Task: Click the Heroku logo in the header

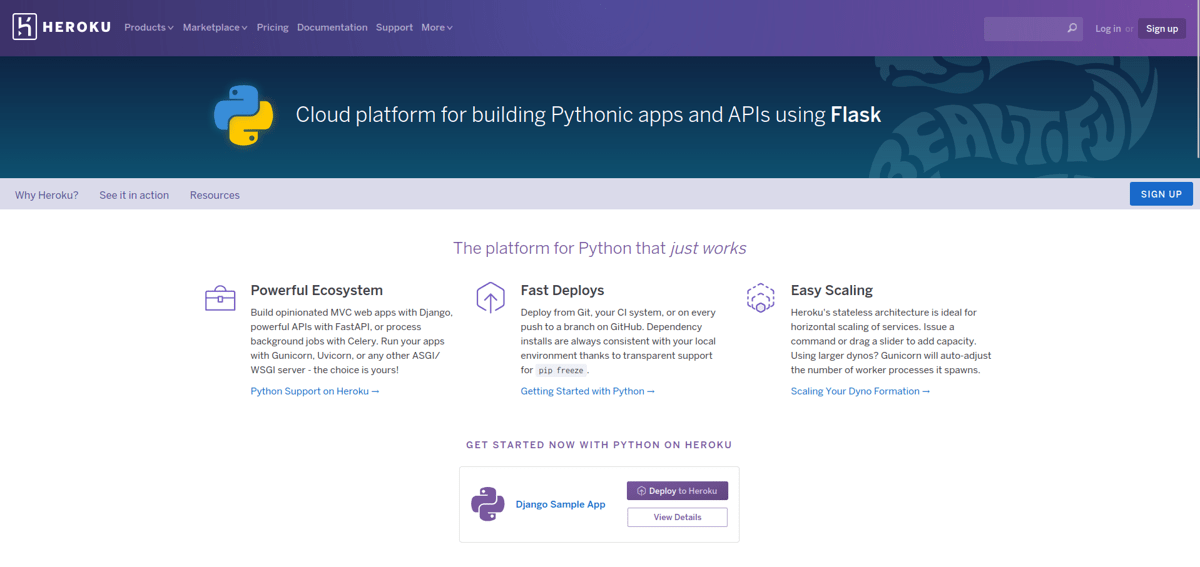Action: coord(61,27)
